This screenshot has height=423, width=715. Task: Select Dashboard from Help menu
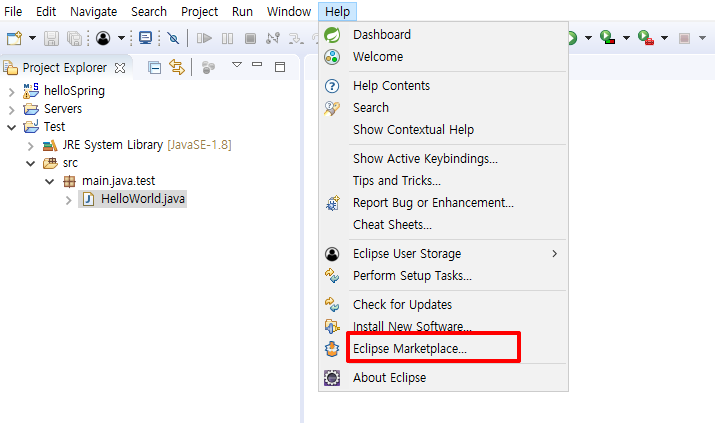click(443, 35)
